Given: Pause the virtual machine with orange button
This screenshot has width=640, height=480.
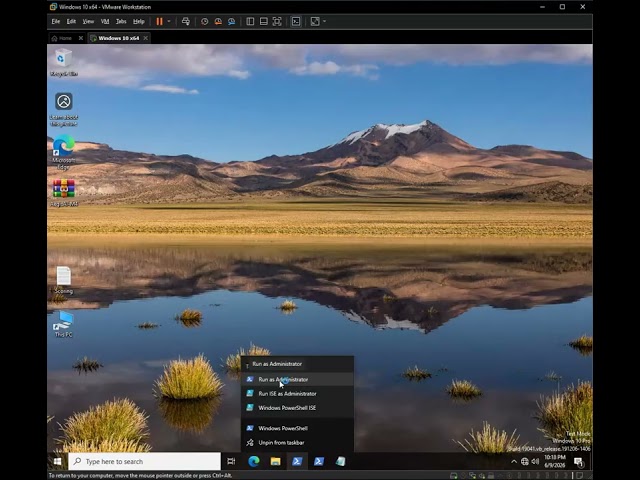Looking at the screenshot, I should (159, 22).
